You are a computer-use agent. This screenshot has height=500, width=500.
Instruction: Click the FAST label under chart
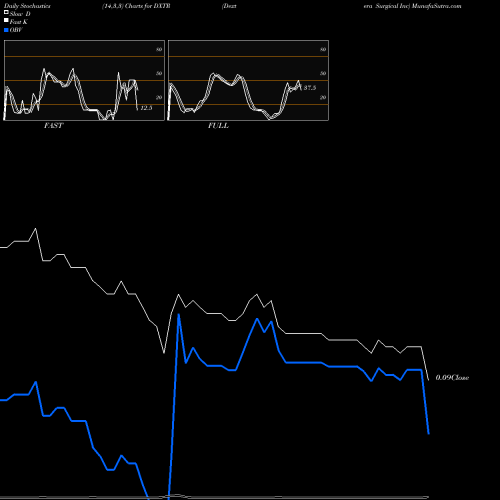[53, 126]
